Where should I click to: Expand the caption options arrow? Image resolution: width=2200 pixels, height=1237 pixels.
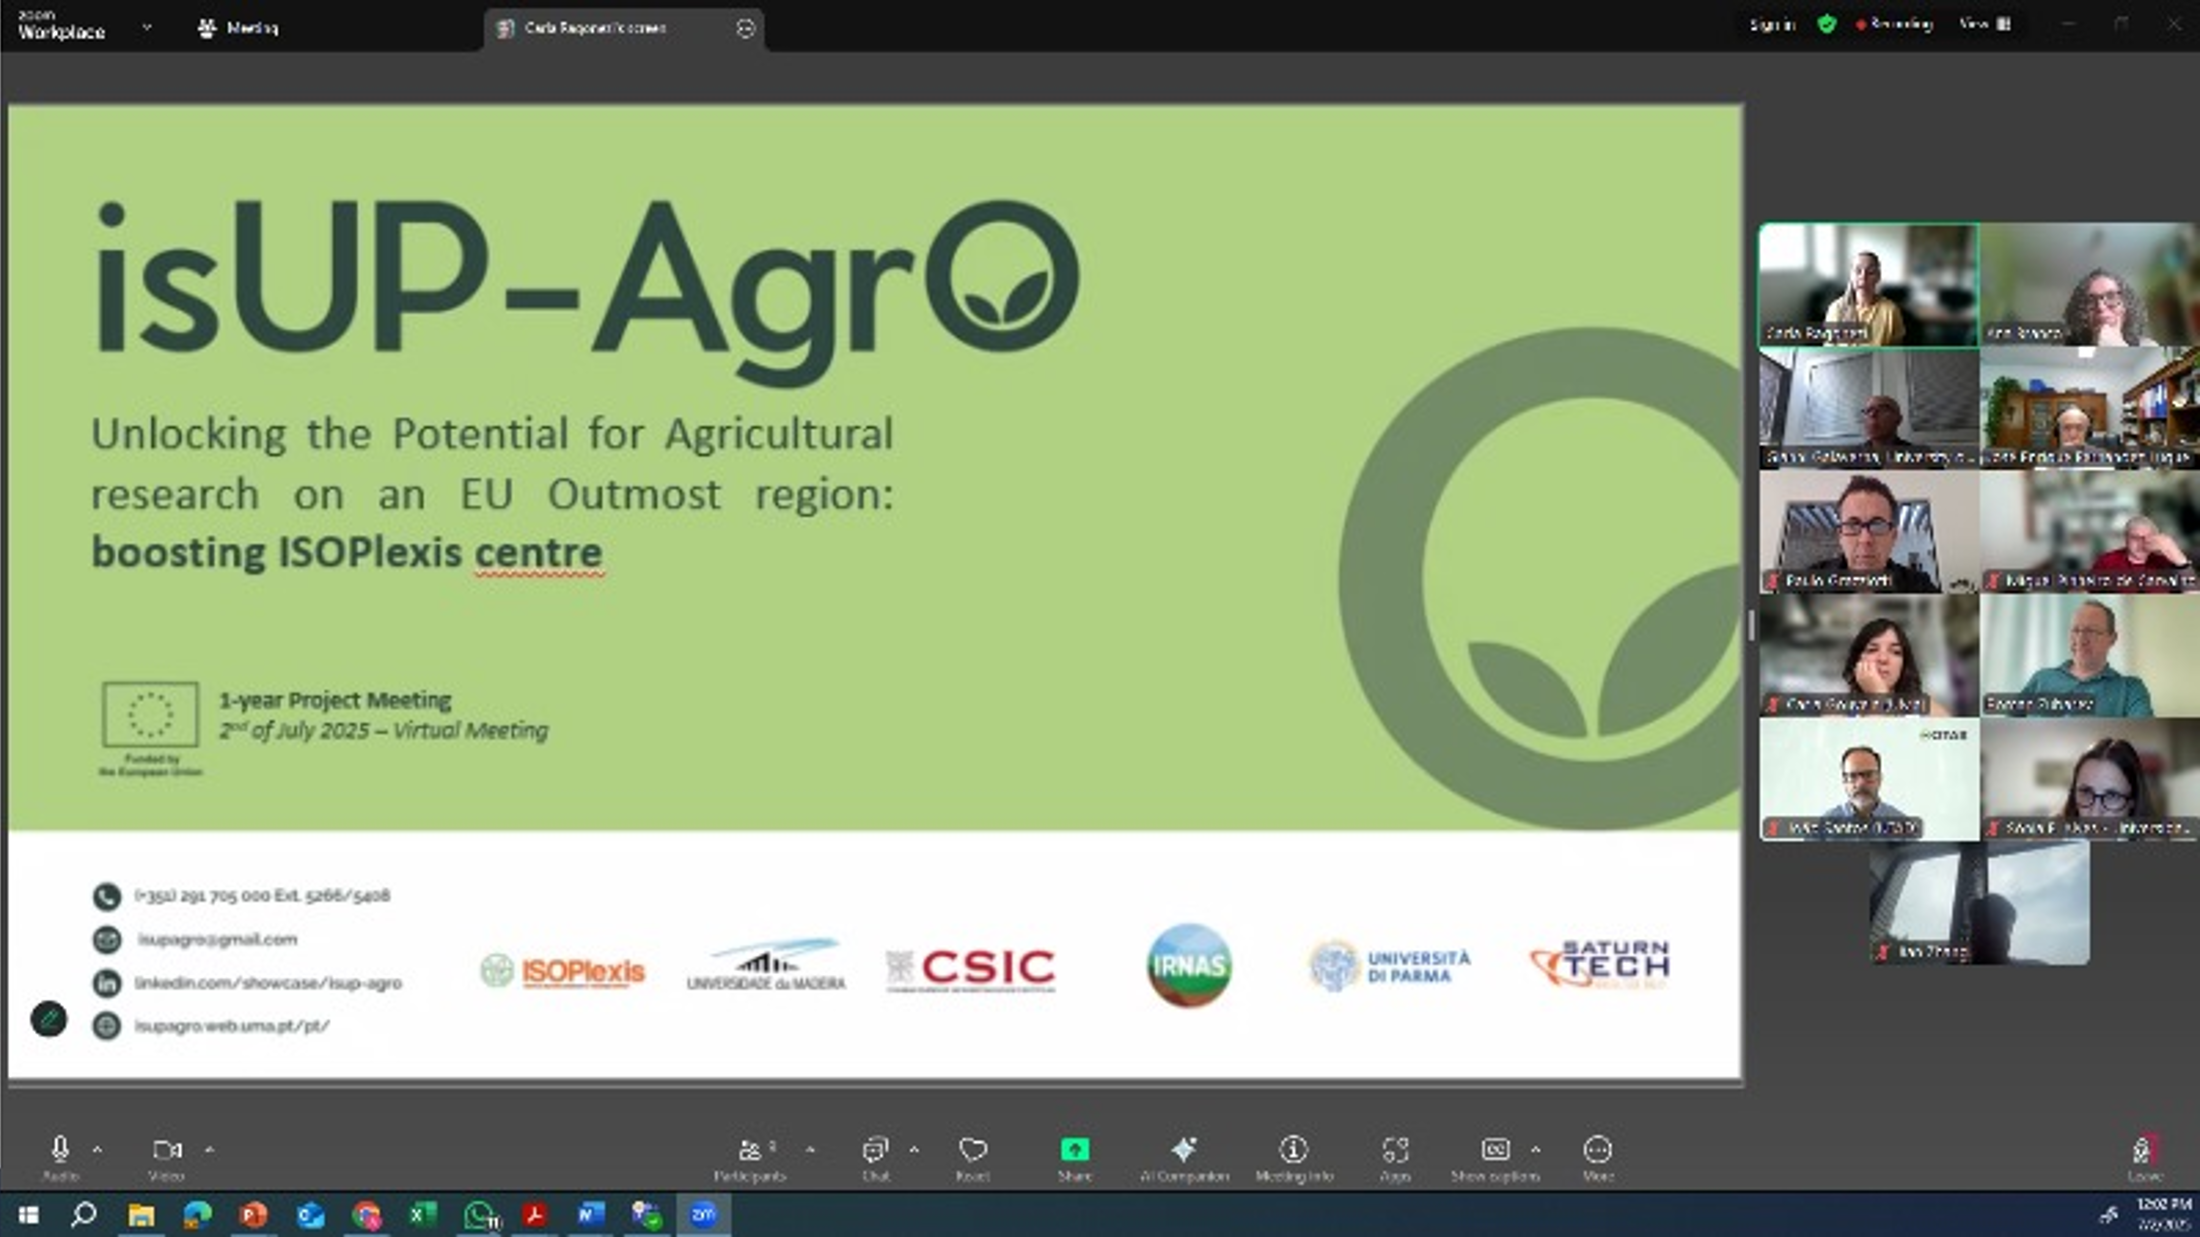(x=1535, y=1150)
